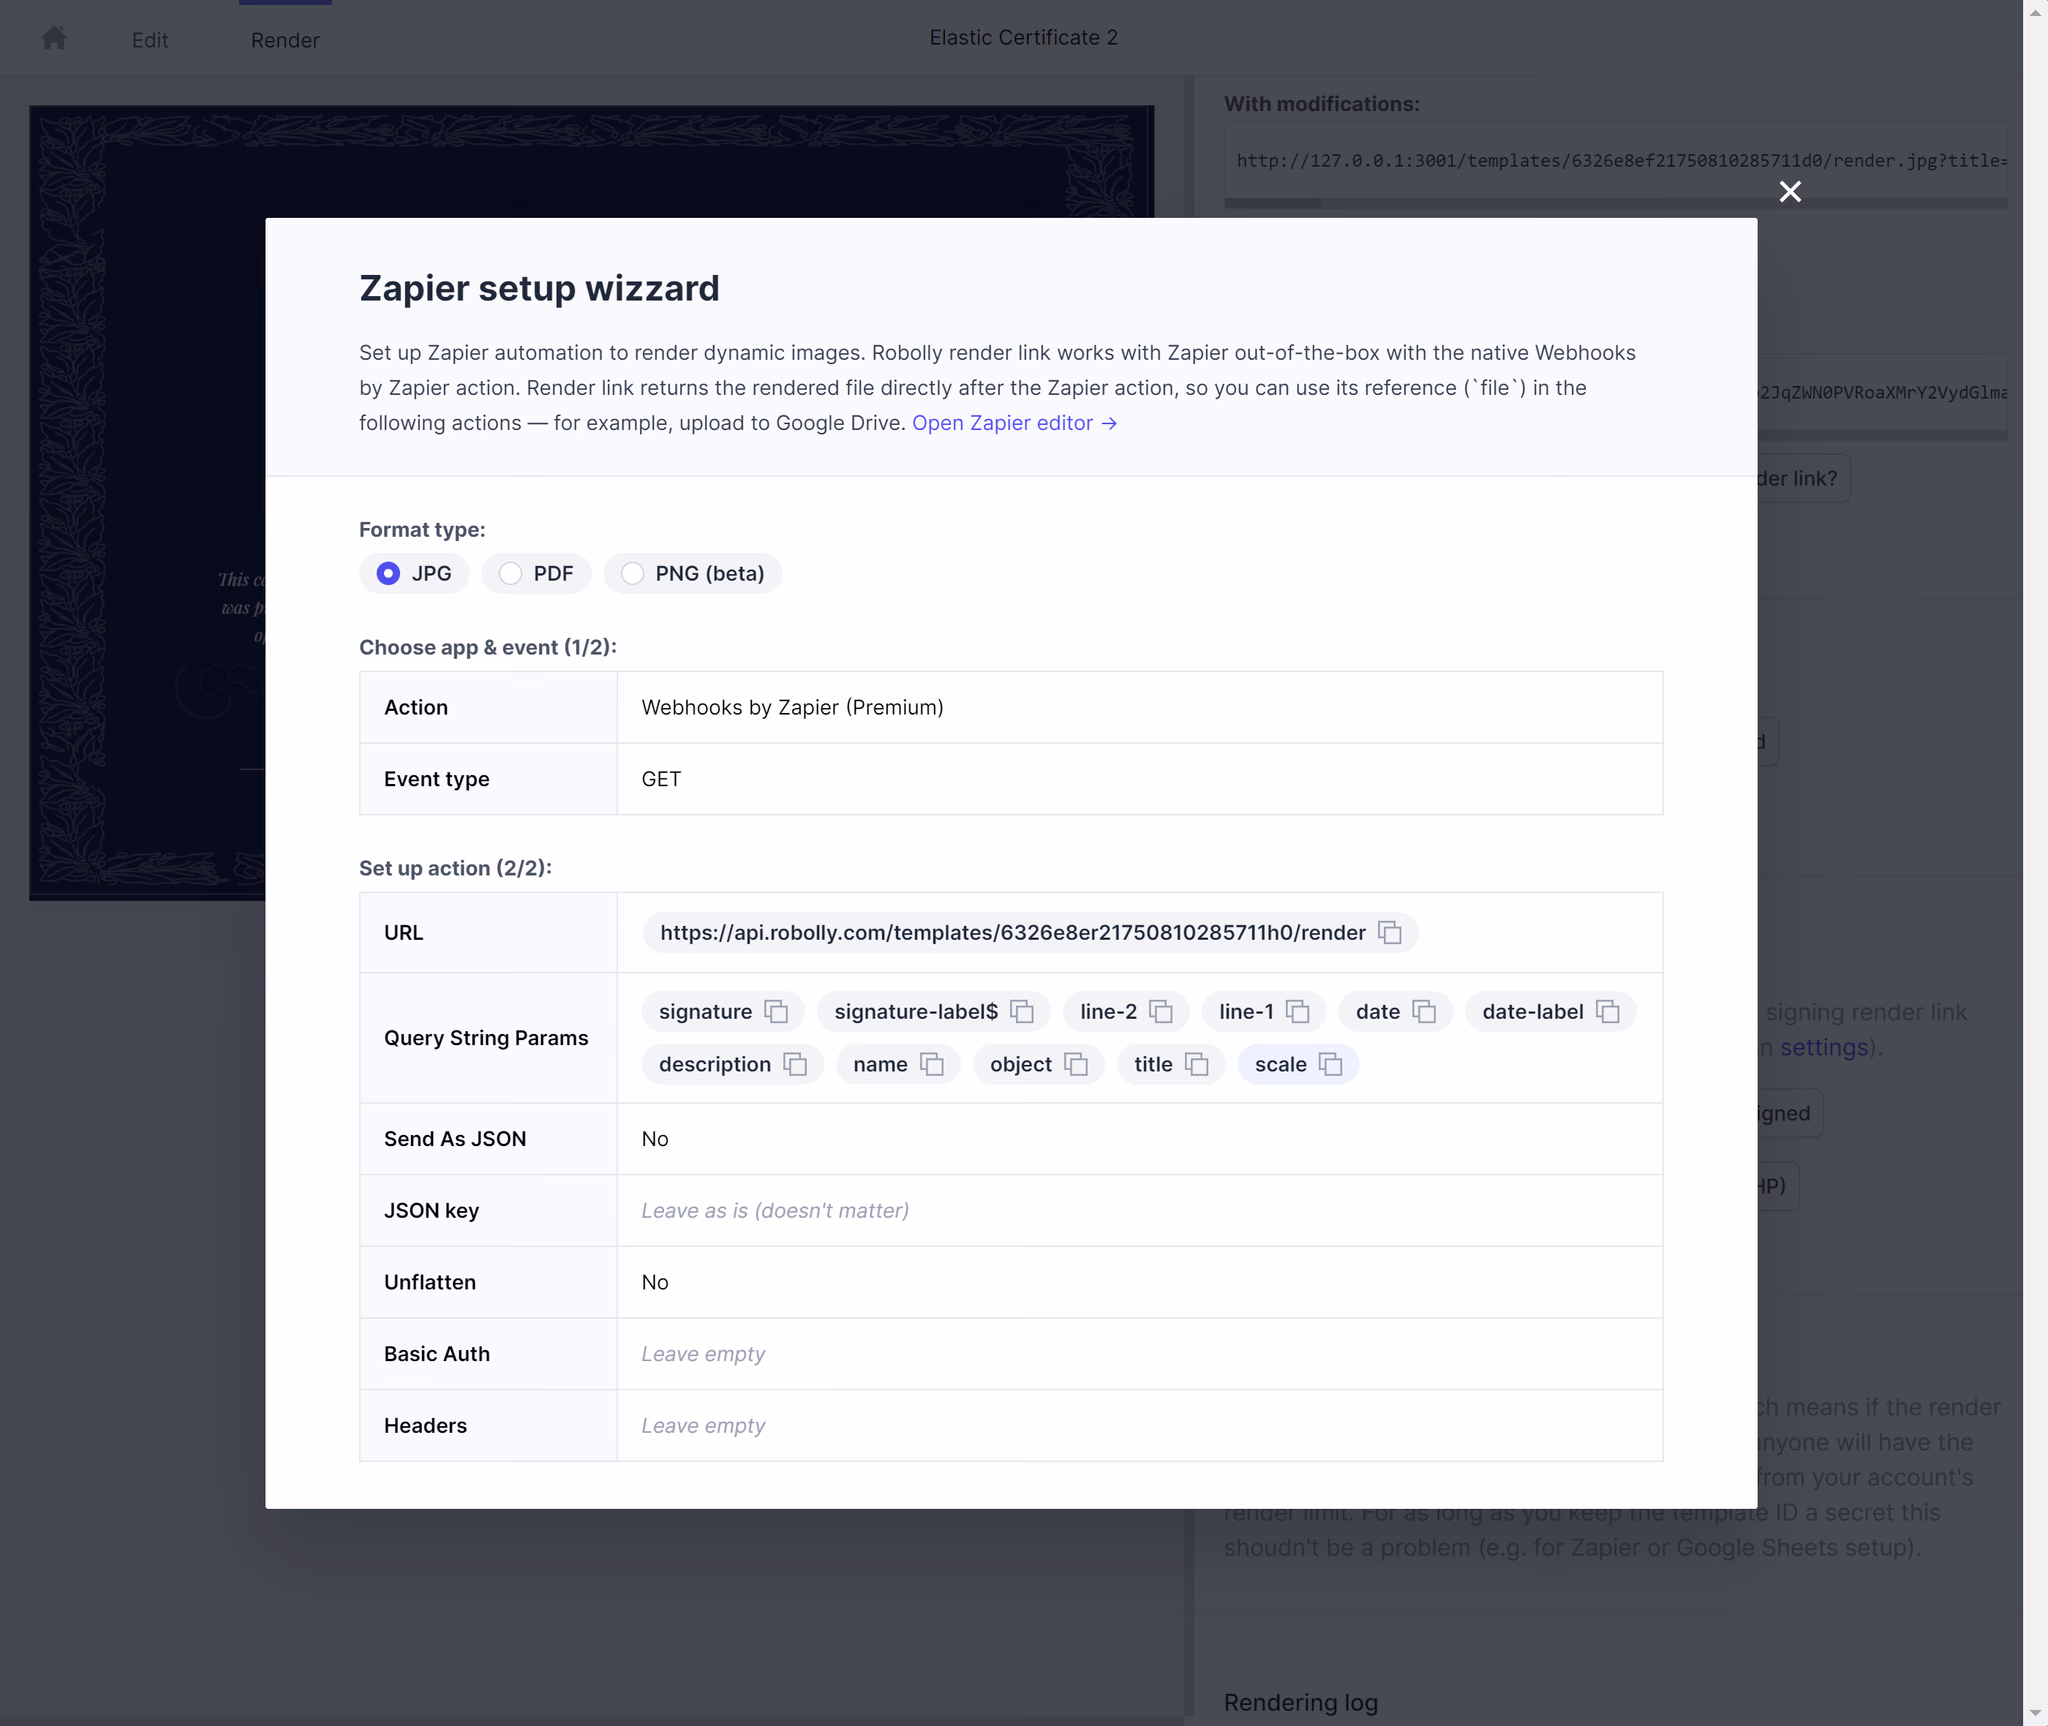
Task: Open the Zapier editor link
Action: pyautogui.click(x=1014, y=423)
